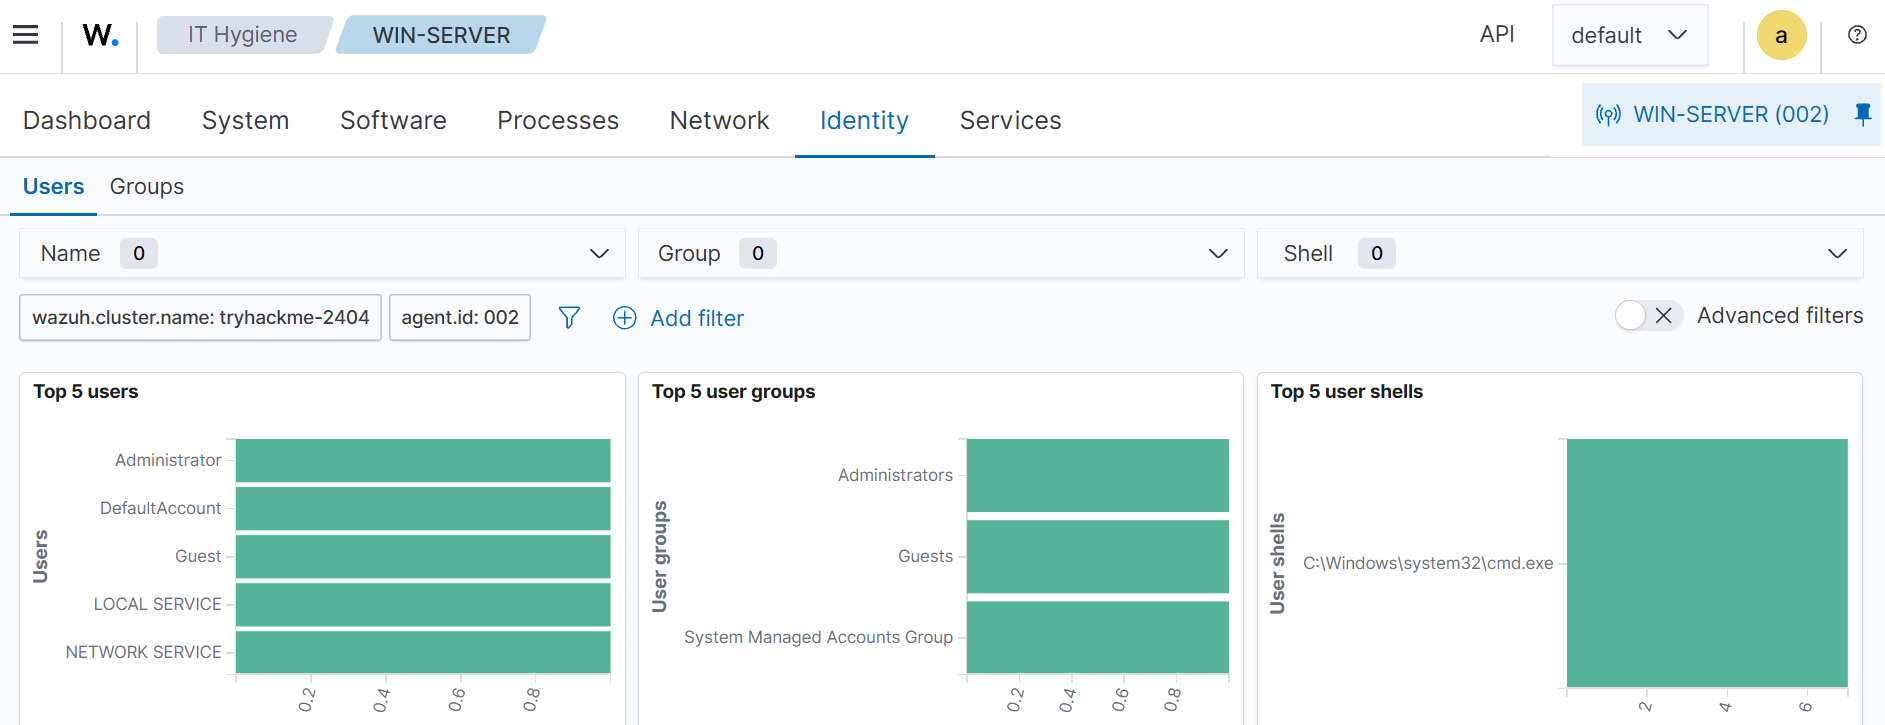
Task: Click the Top 5 users panel title
Action: coord(86,392)
